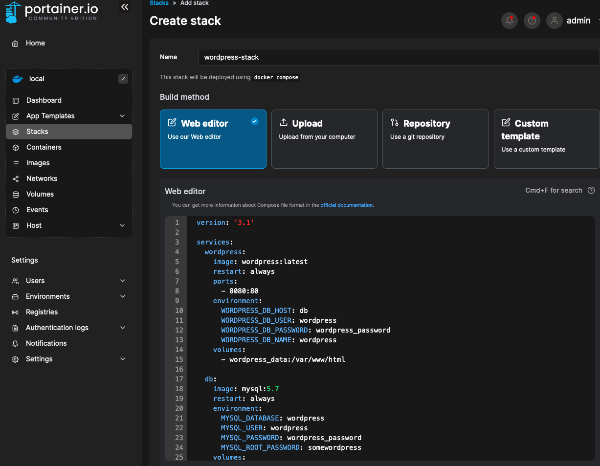
Task: Click the App Templates icon
Action: click(x=16, y=116)
